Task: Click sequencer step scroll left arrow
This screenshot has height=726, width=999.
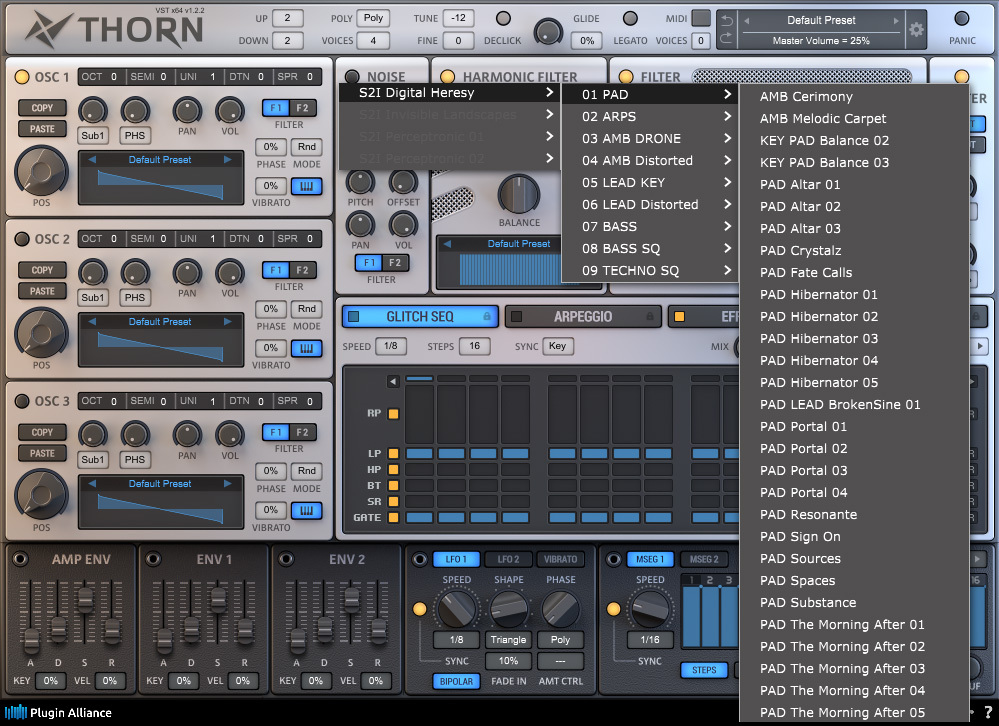Action: click(x=393, y=381)
